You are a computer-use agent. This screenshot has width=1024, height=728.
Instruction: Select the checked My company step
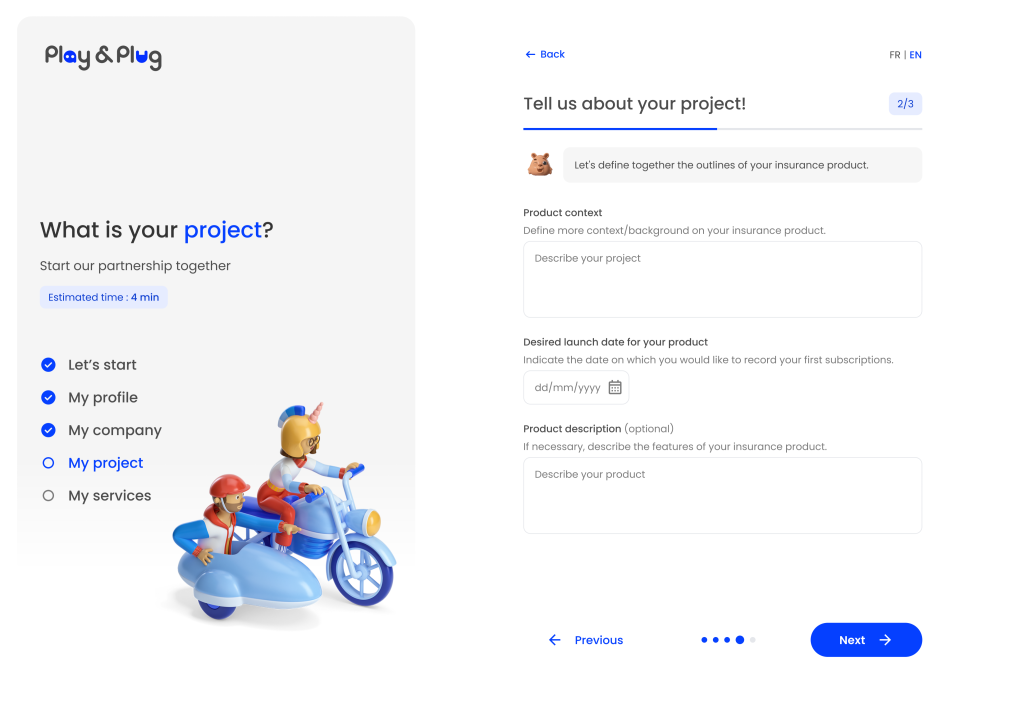48,430
